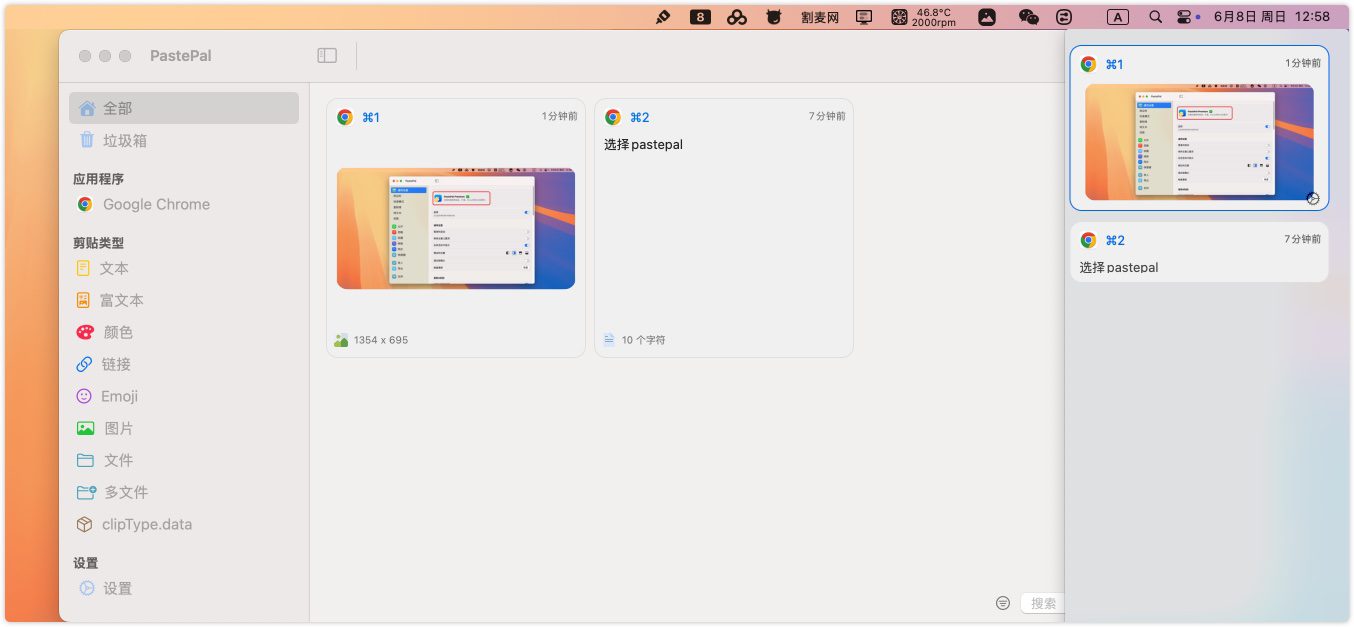The height and width of the screenshot is (627, 1354).
Task: Click Chrome icon on popup ⌘1 item
Action: point(1089,64)
